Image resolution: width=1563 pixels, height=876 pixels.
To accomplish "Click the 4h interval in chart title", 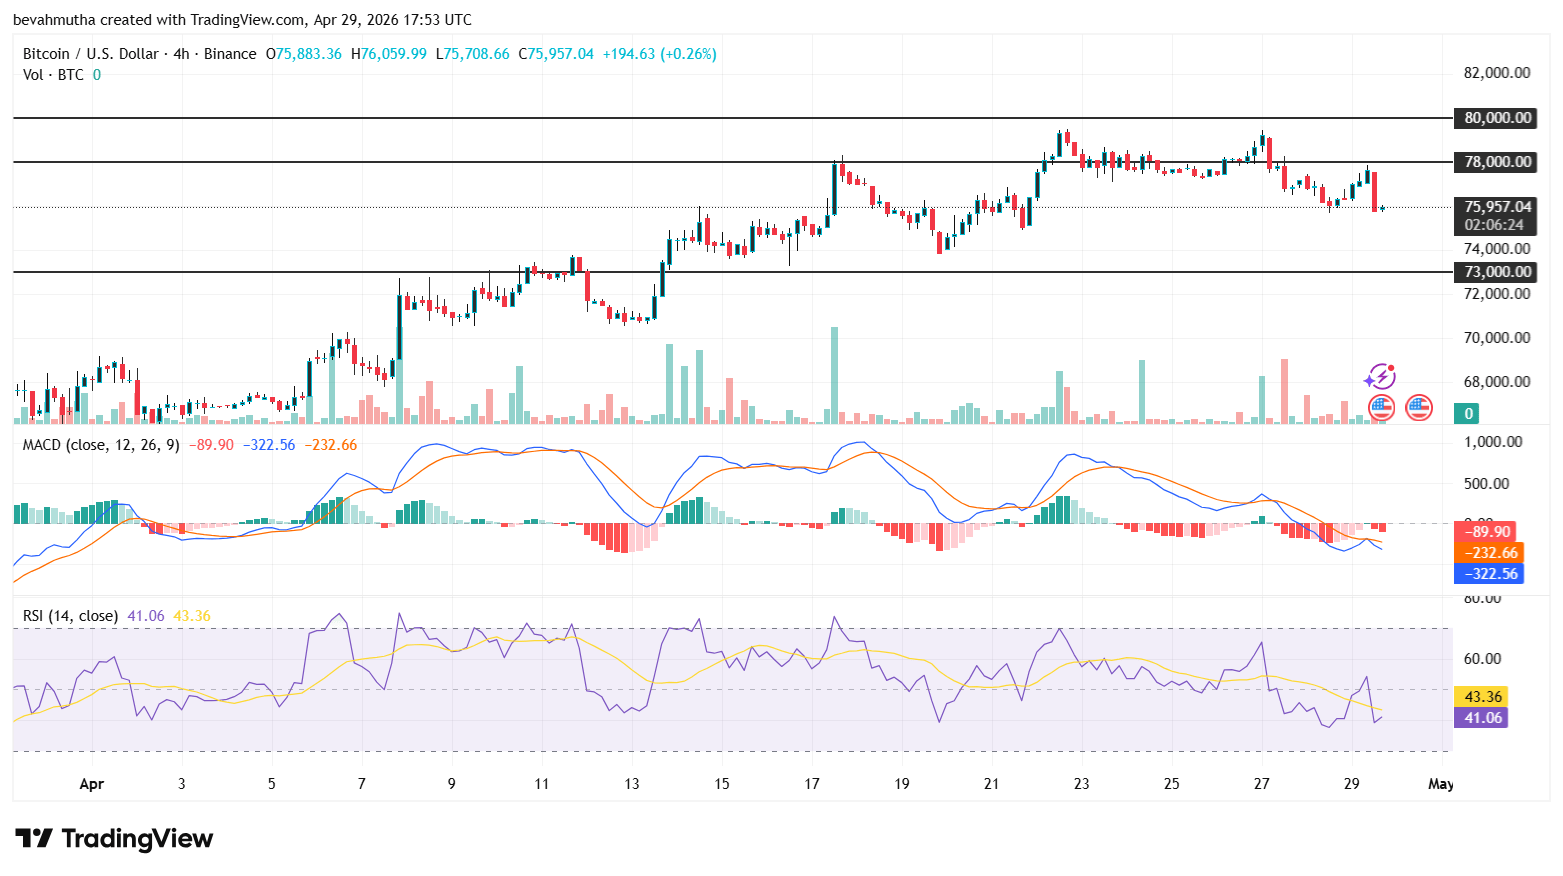I will point(181,54).
